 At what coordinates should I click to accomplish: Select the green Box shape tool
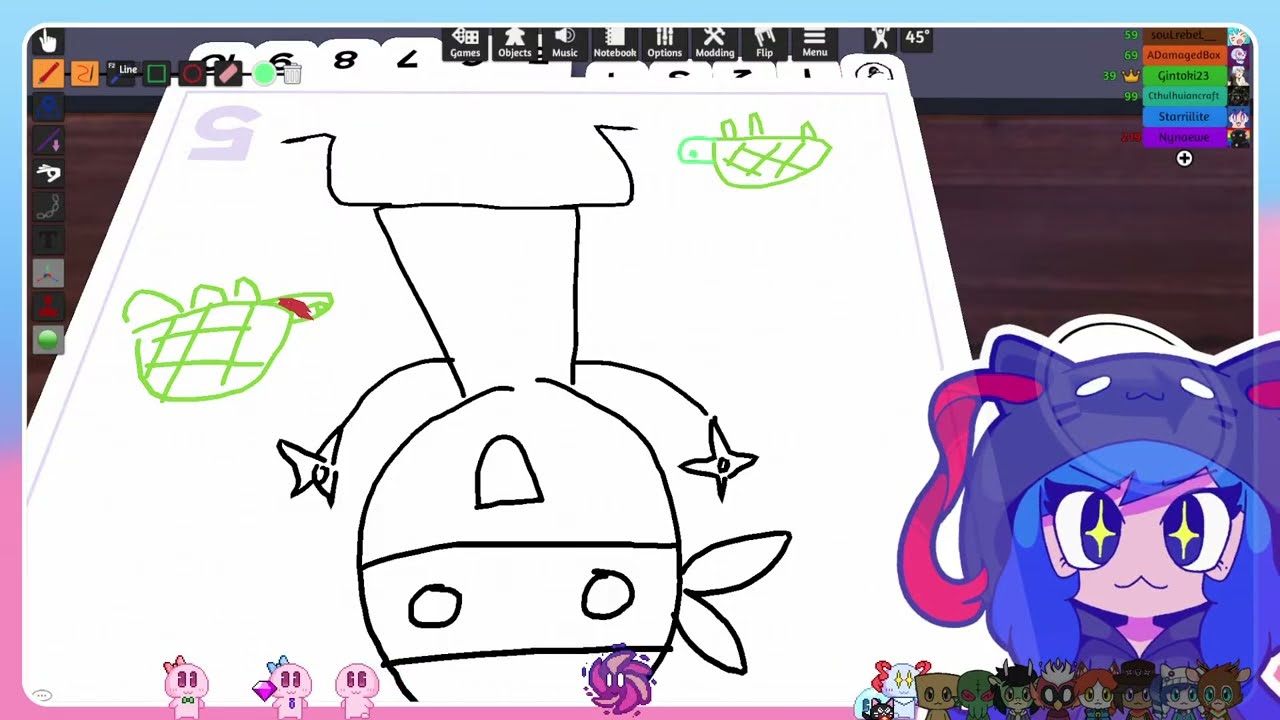tap(156, 73)
